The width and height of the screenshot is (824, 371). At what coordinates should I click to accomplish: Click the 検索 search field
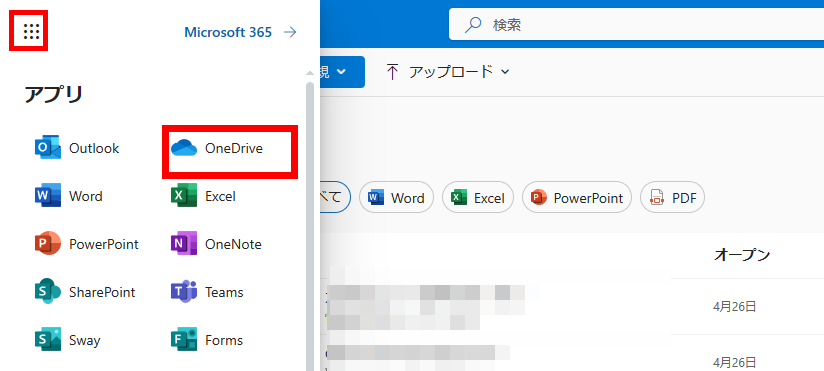[x=636, y=24]
